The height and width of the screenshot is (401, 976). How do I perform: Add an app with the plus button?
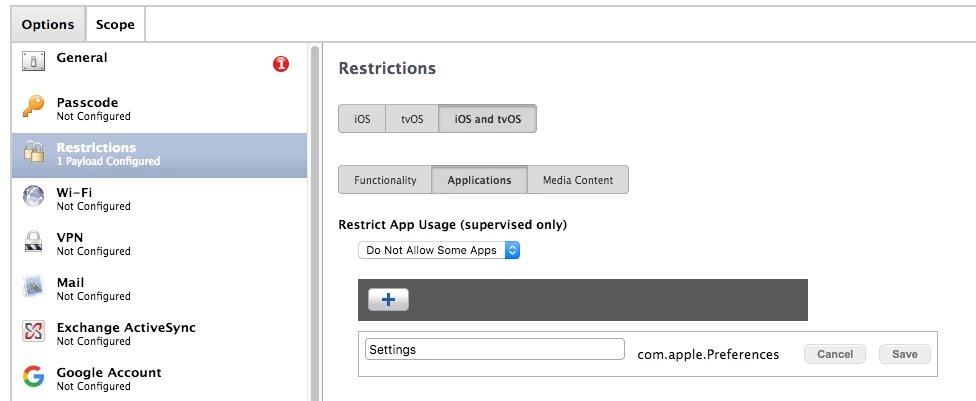tap(388, 300)
